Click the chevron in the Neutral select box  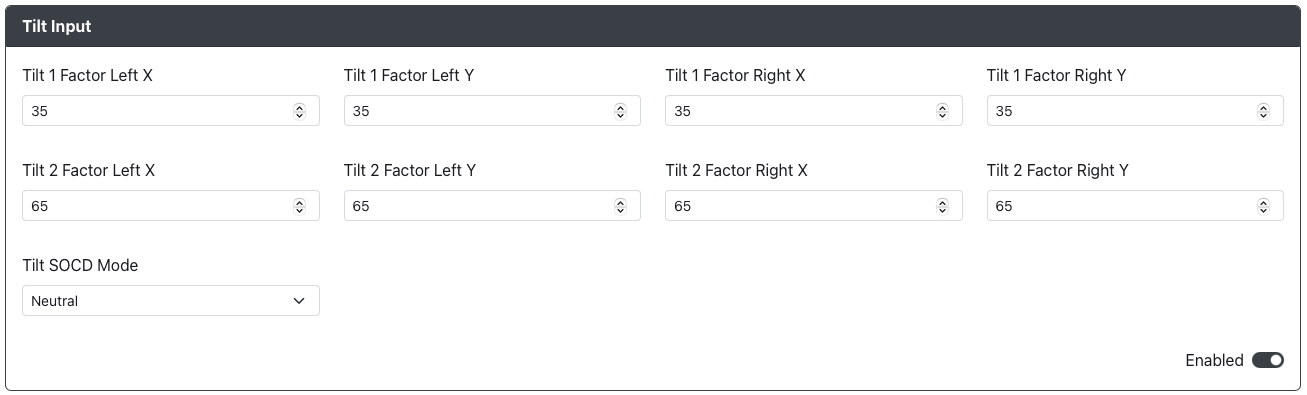click(x=299, y=301)
